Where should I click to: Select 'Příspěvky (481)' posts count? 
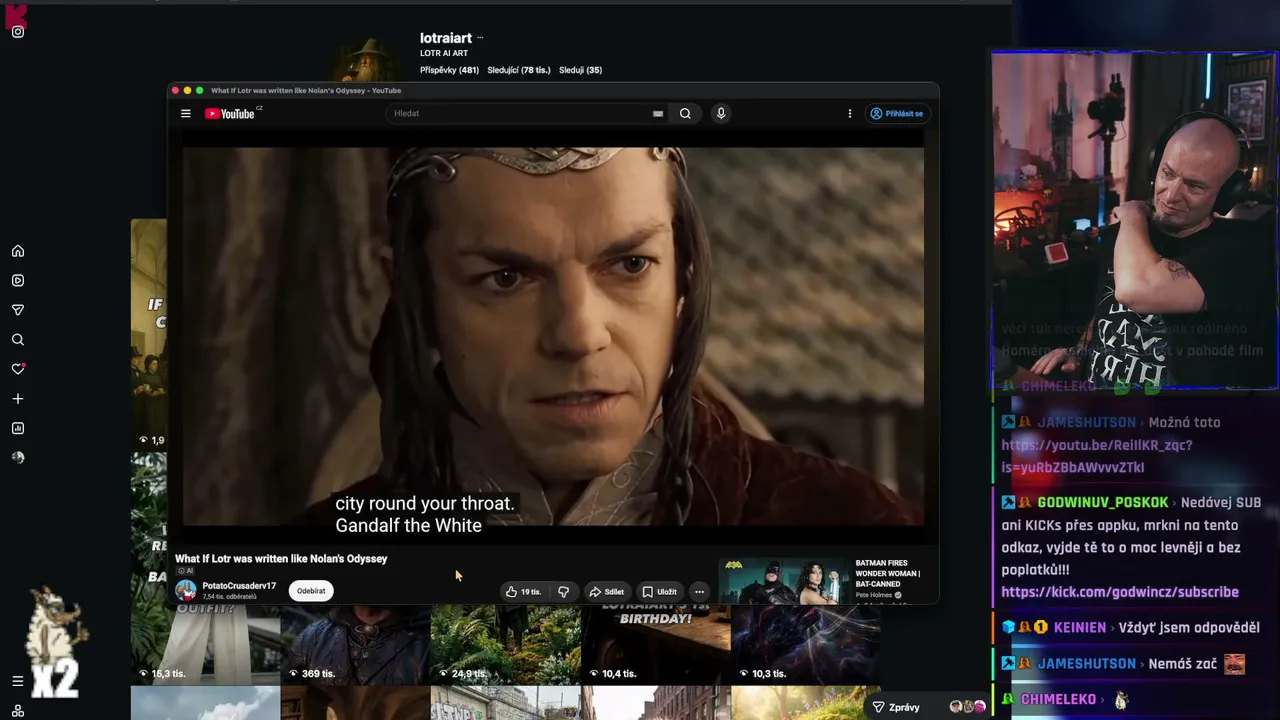click(x=449, y=70)
